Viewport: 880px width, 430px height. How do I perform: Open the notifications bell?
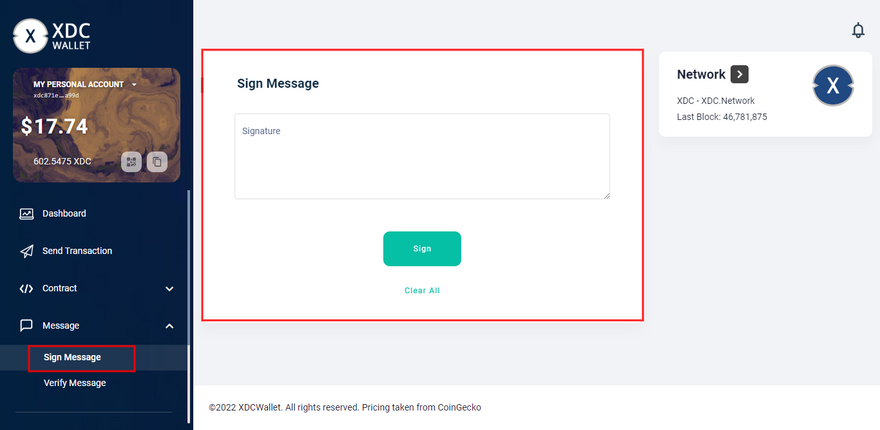[x=857, y=31]
